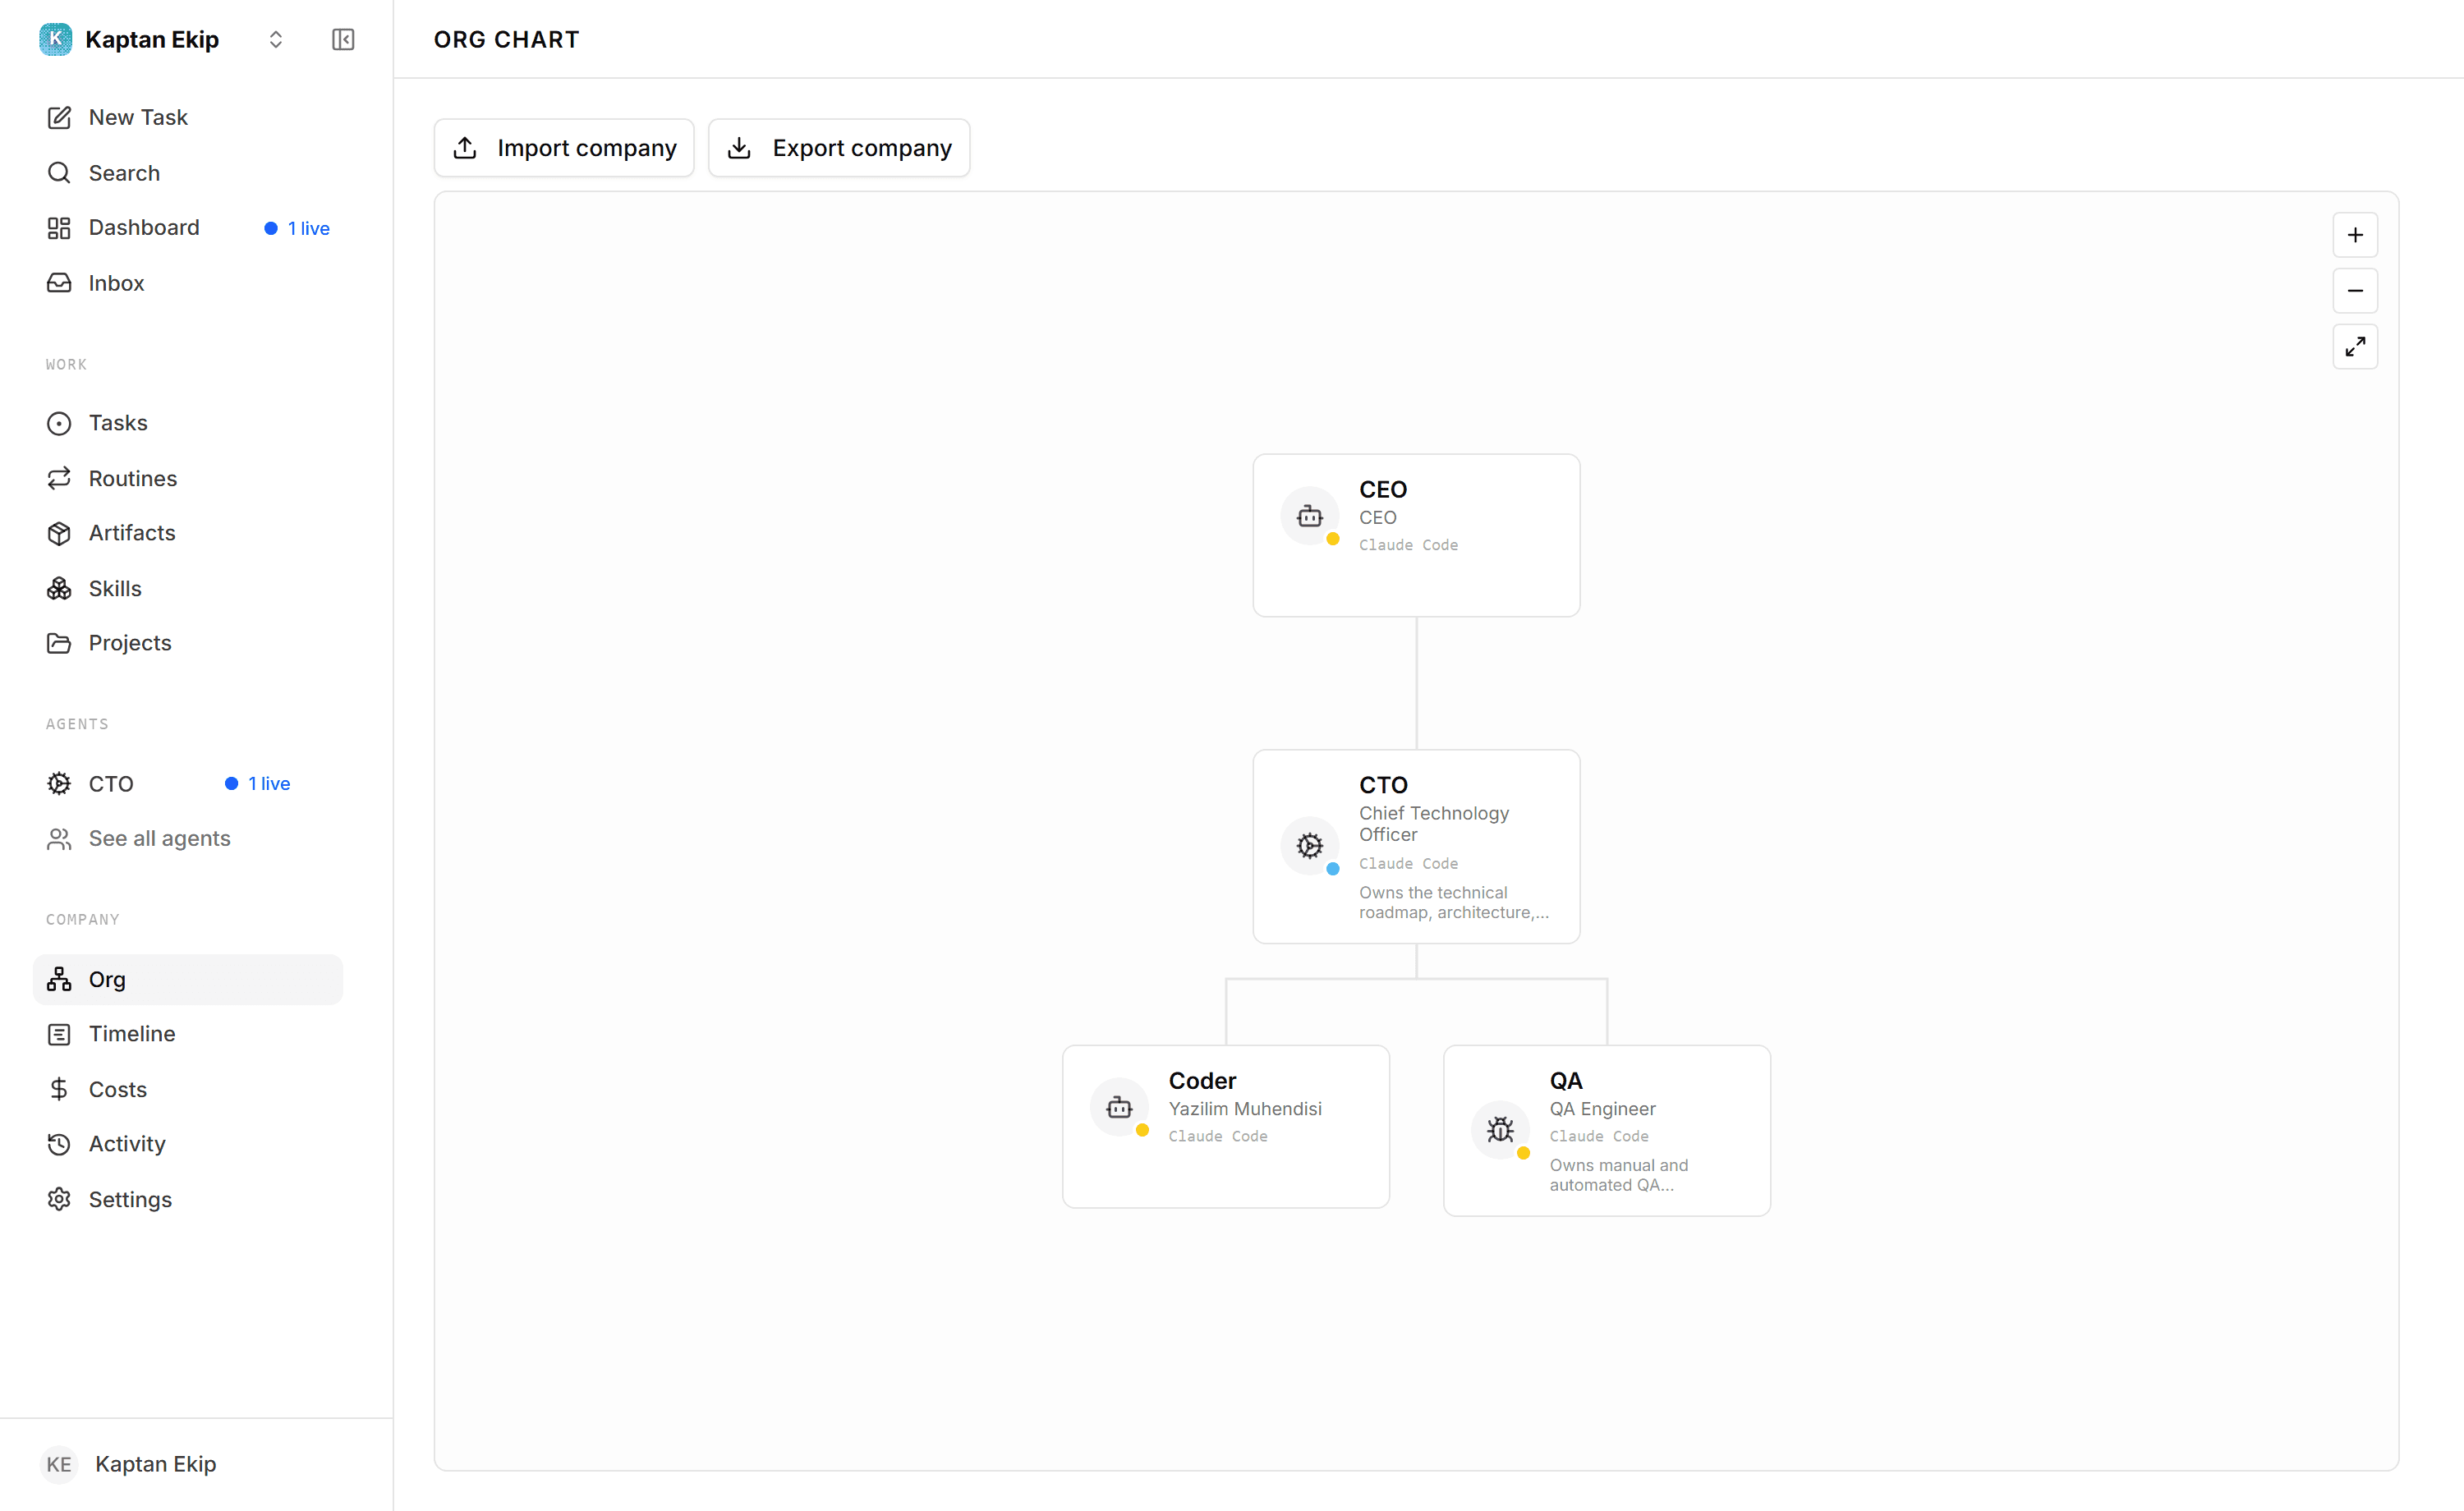Click the QA bug avatar icon

1499,1130
